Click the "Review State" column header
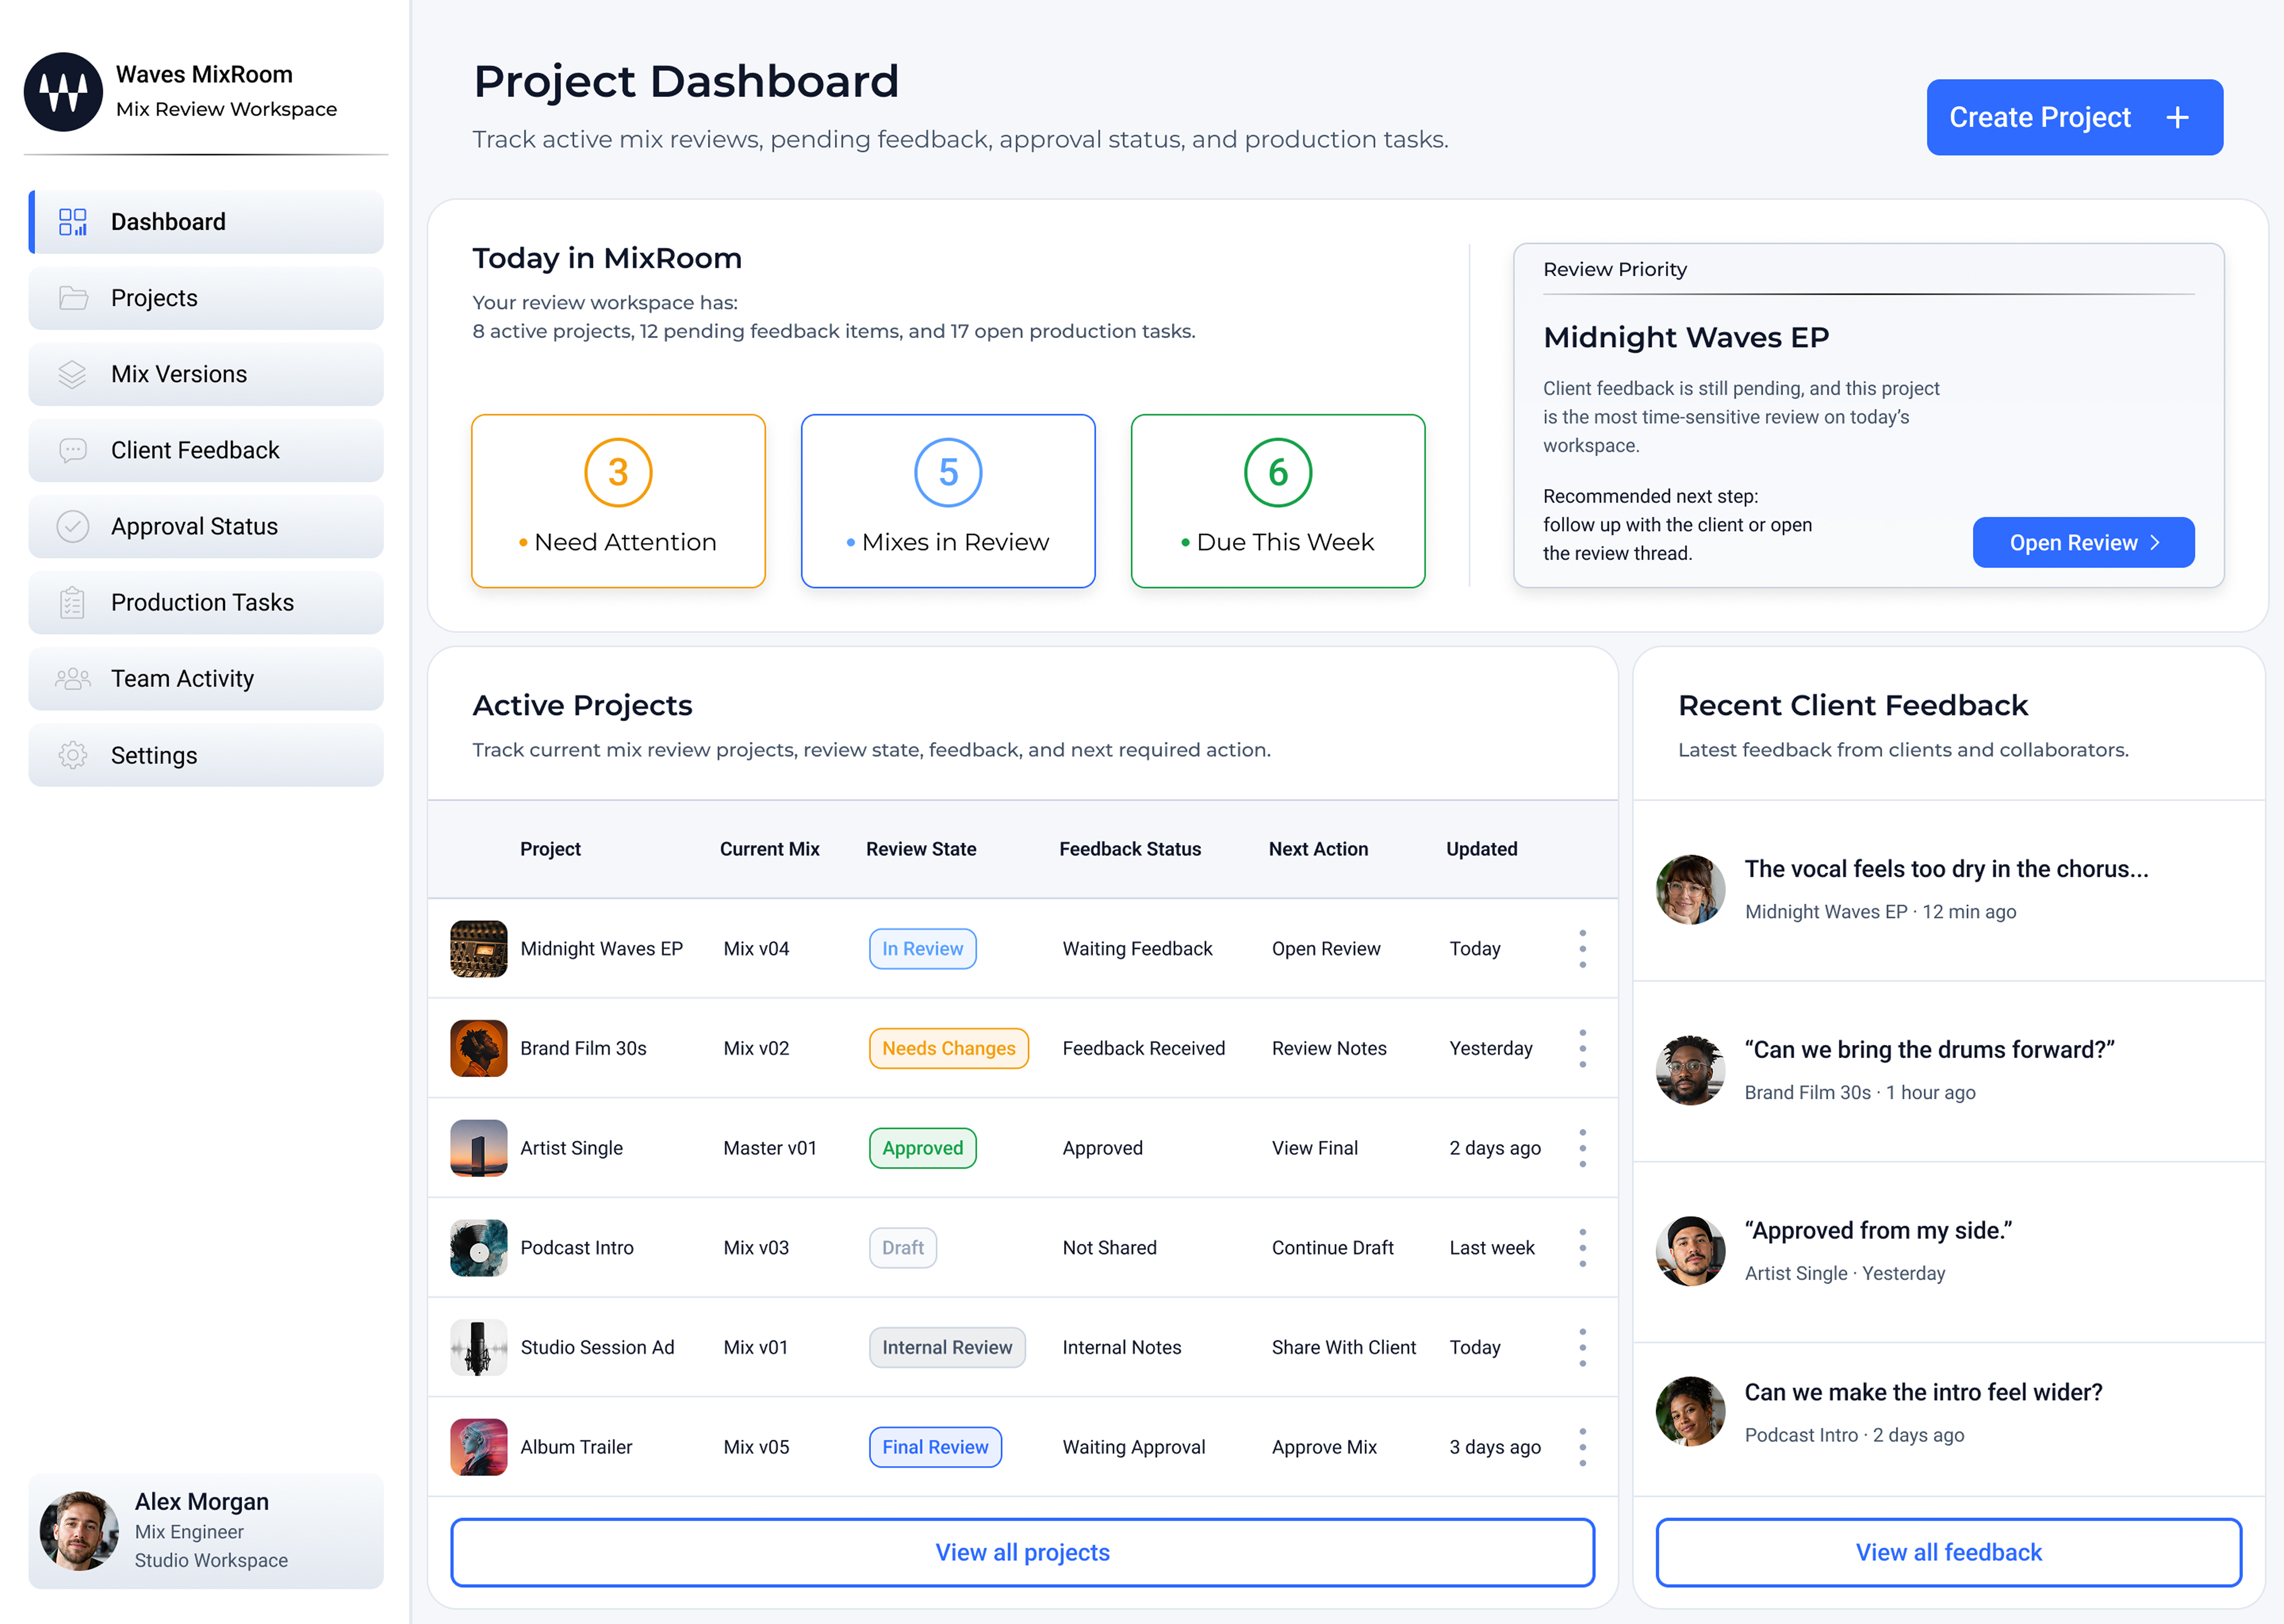The height and width of the screenshot is (1624, 2284). click(x=921, y=849)
